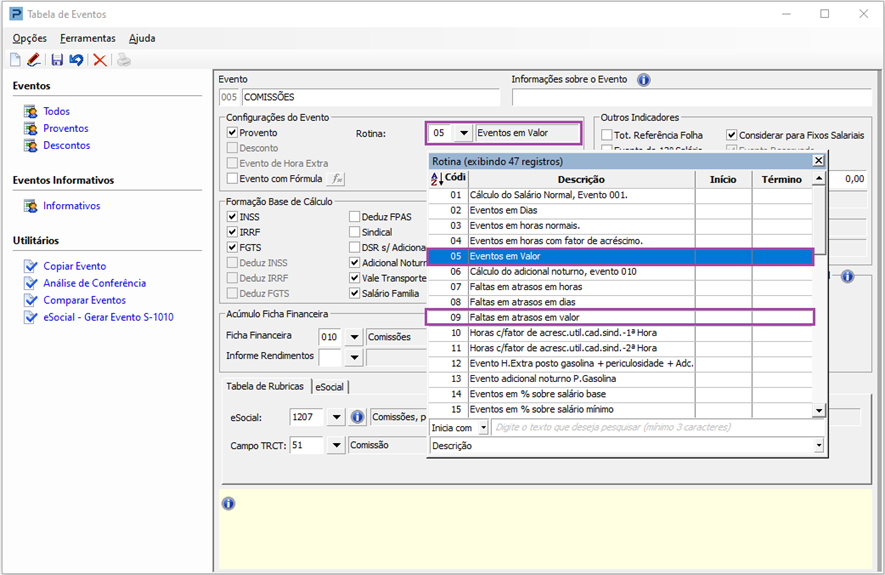Click the sort A-Z icon in Códi column
Viewport: 885px width, 575px height.
(437, 179)
